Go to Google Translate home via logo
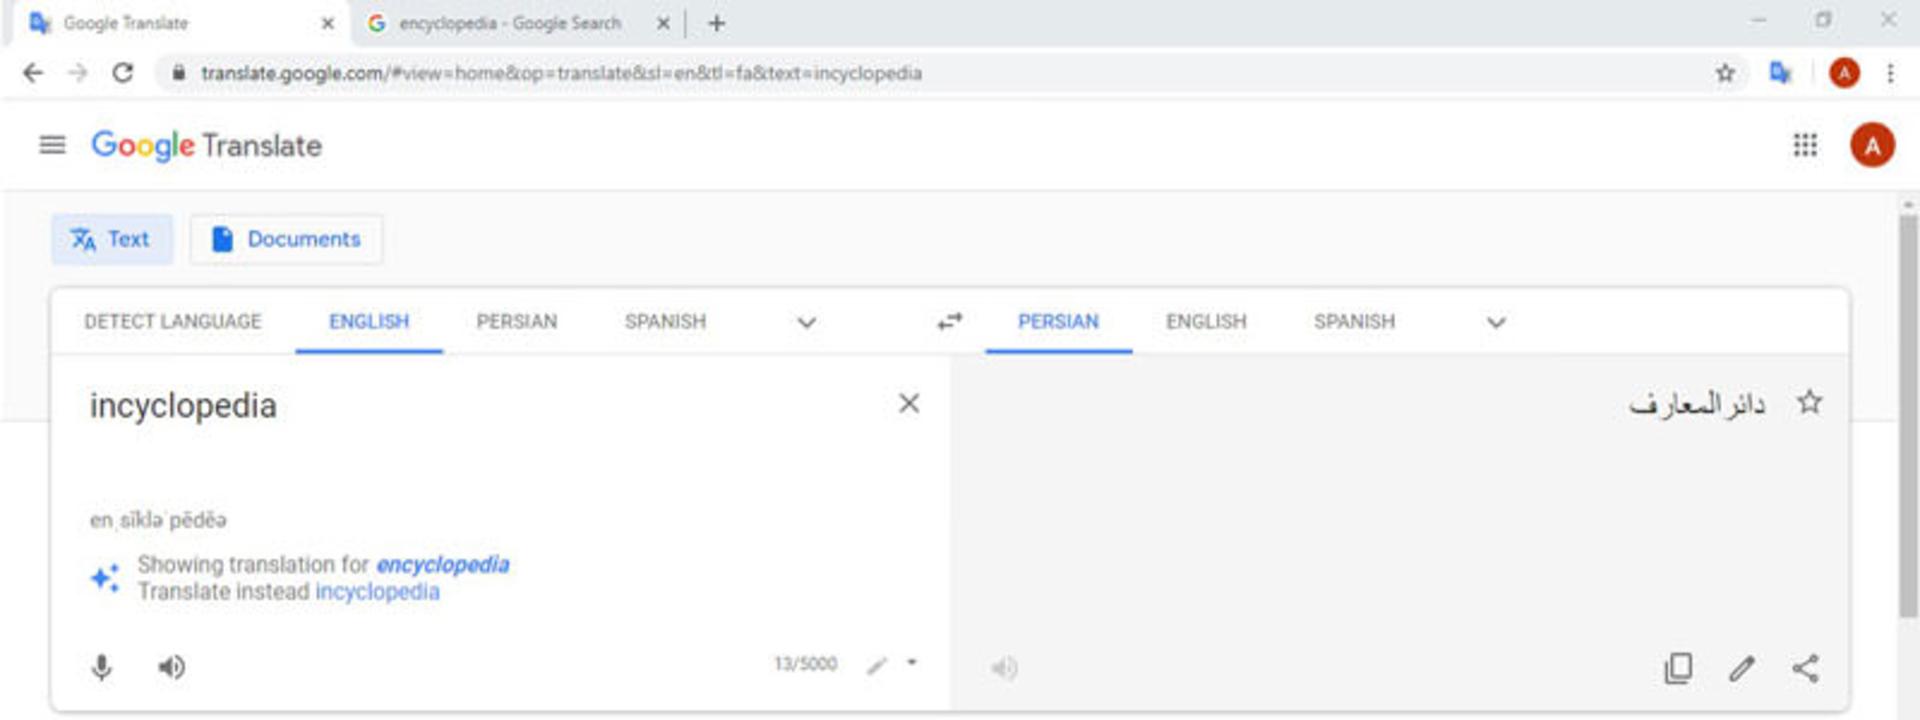 [207, 146]
